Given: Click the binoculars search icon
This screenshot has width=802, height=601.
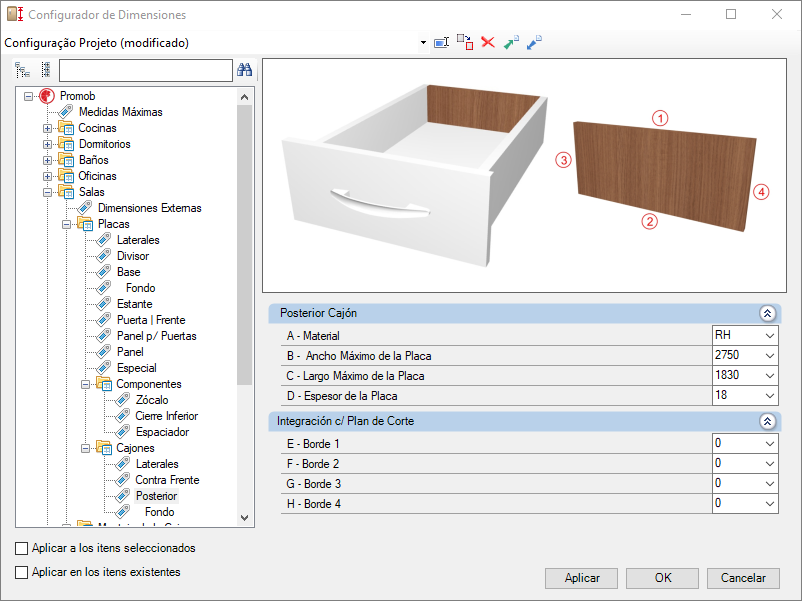Looking at the screenshot, I should (244, 70).
